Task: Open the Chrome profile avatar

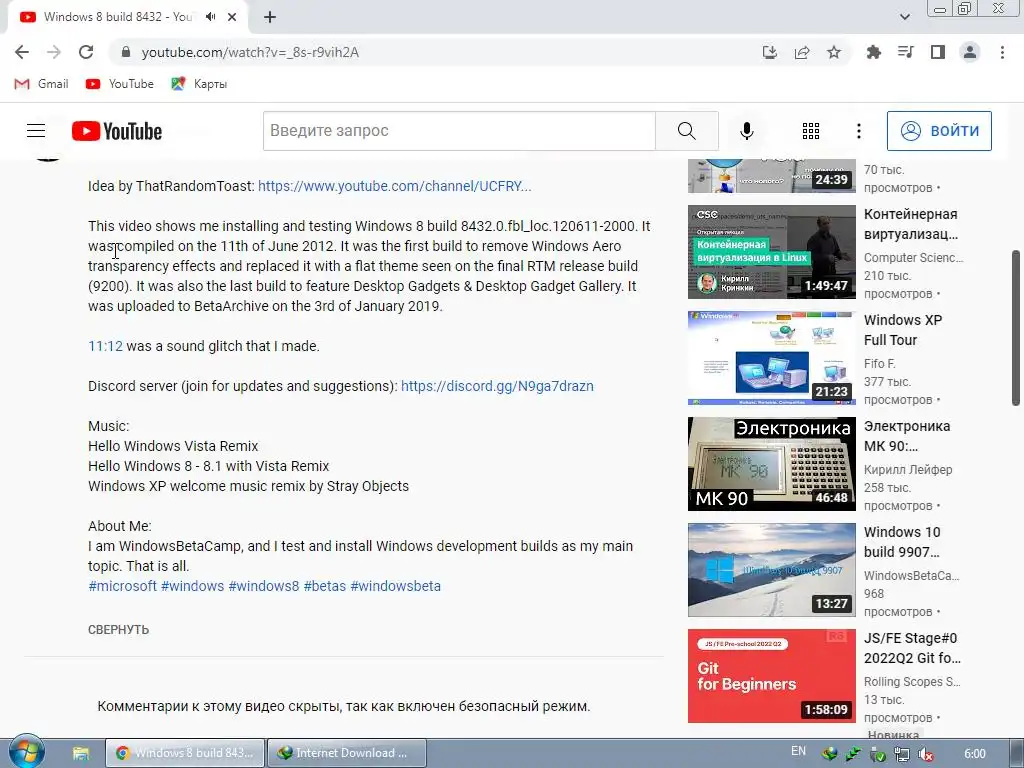Action: point(970,52)
